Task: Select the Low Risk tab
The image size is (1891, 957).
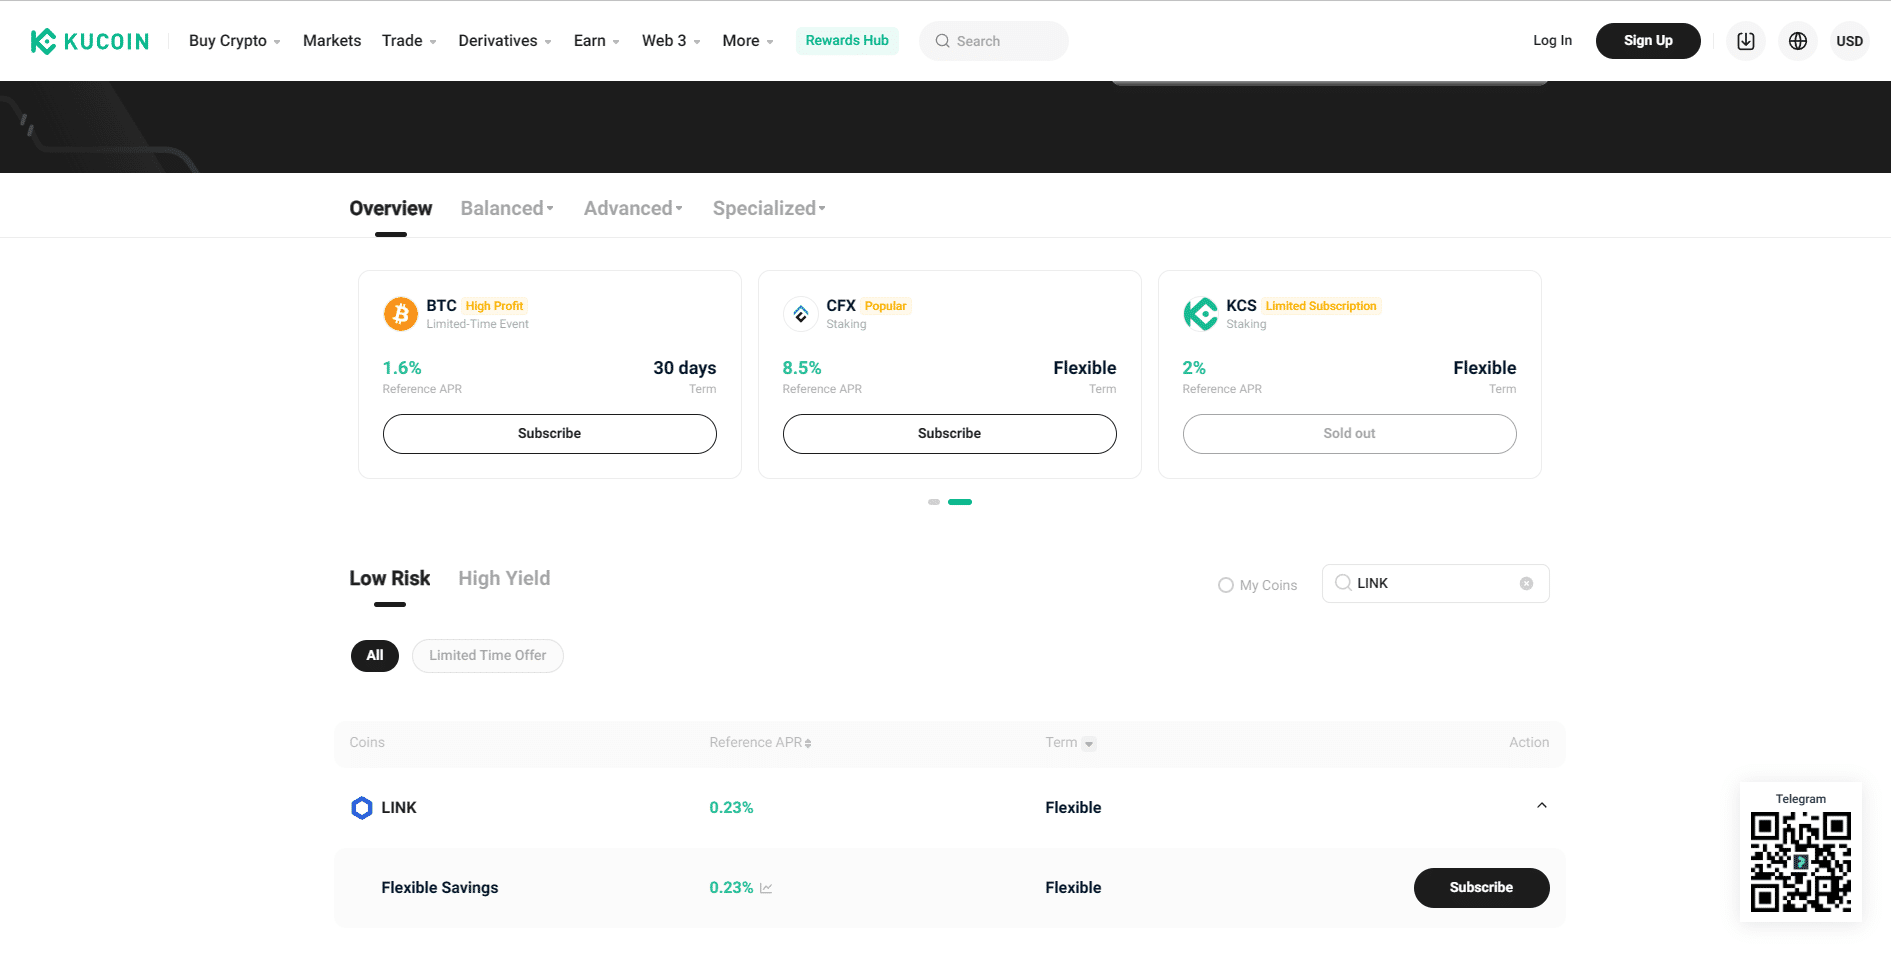Action: [x=390, y=578]
